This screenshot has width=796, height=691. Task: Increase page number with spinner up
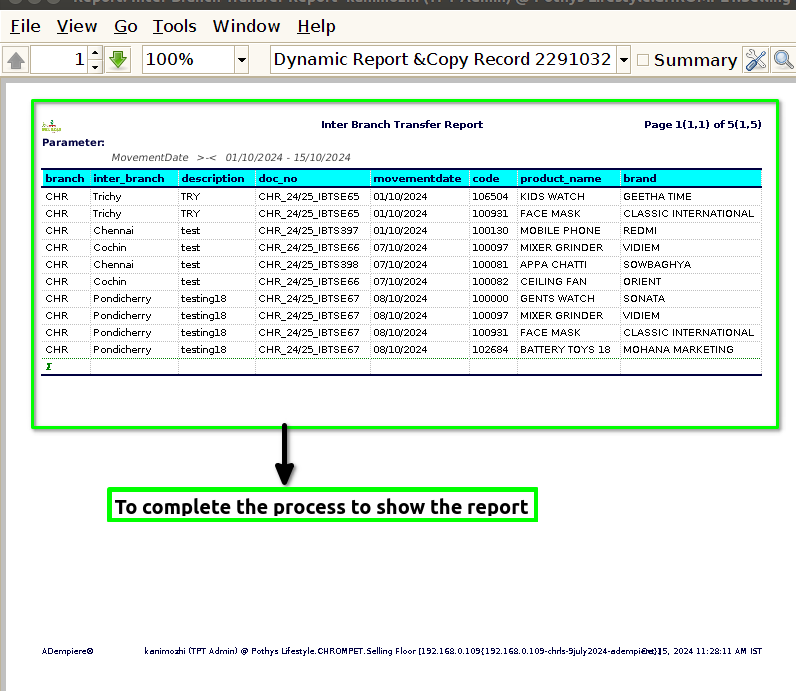[95, 53]
